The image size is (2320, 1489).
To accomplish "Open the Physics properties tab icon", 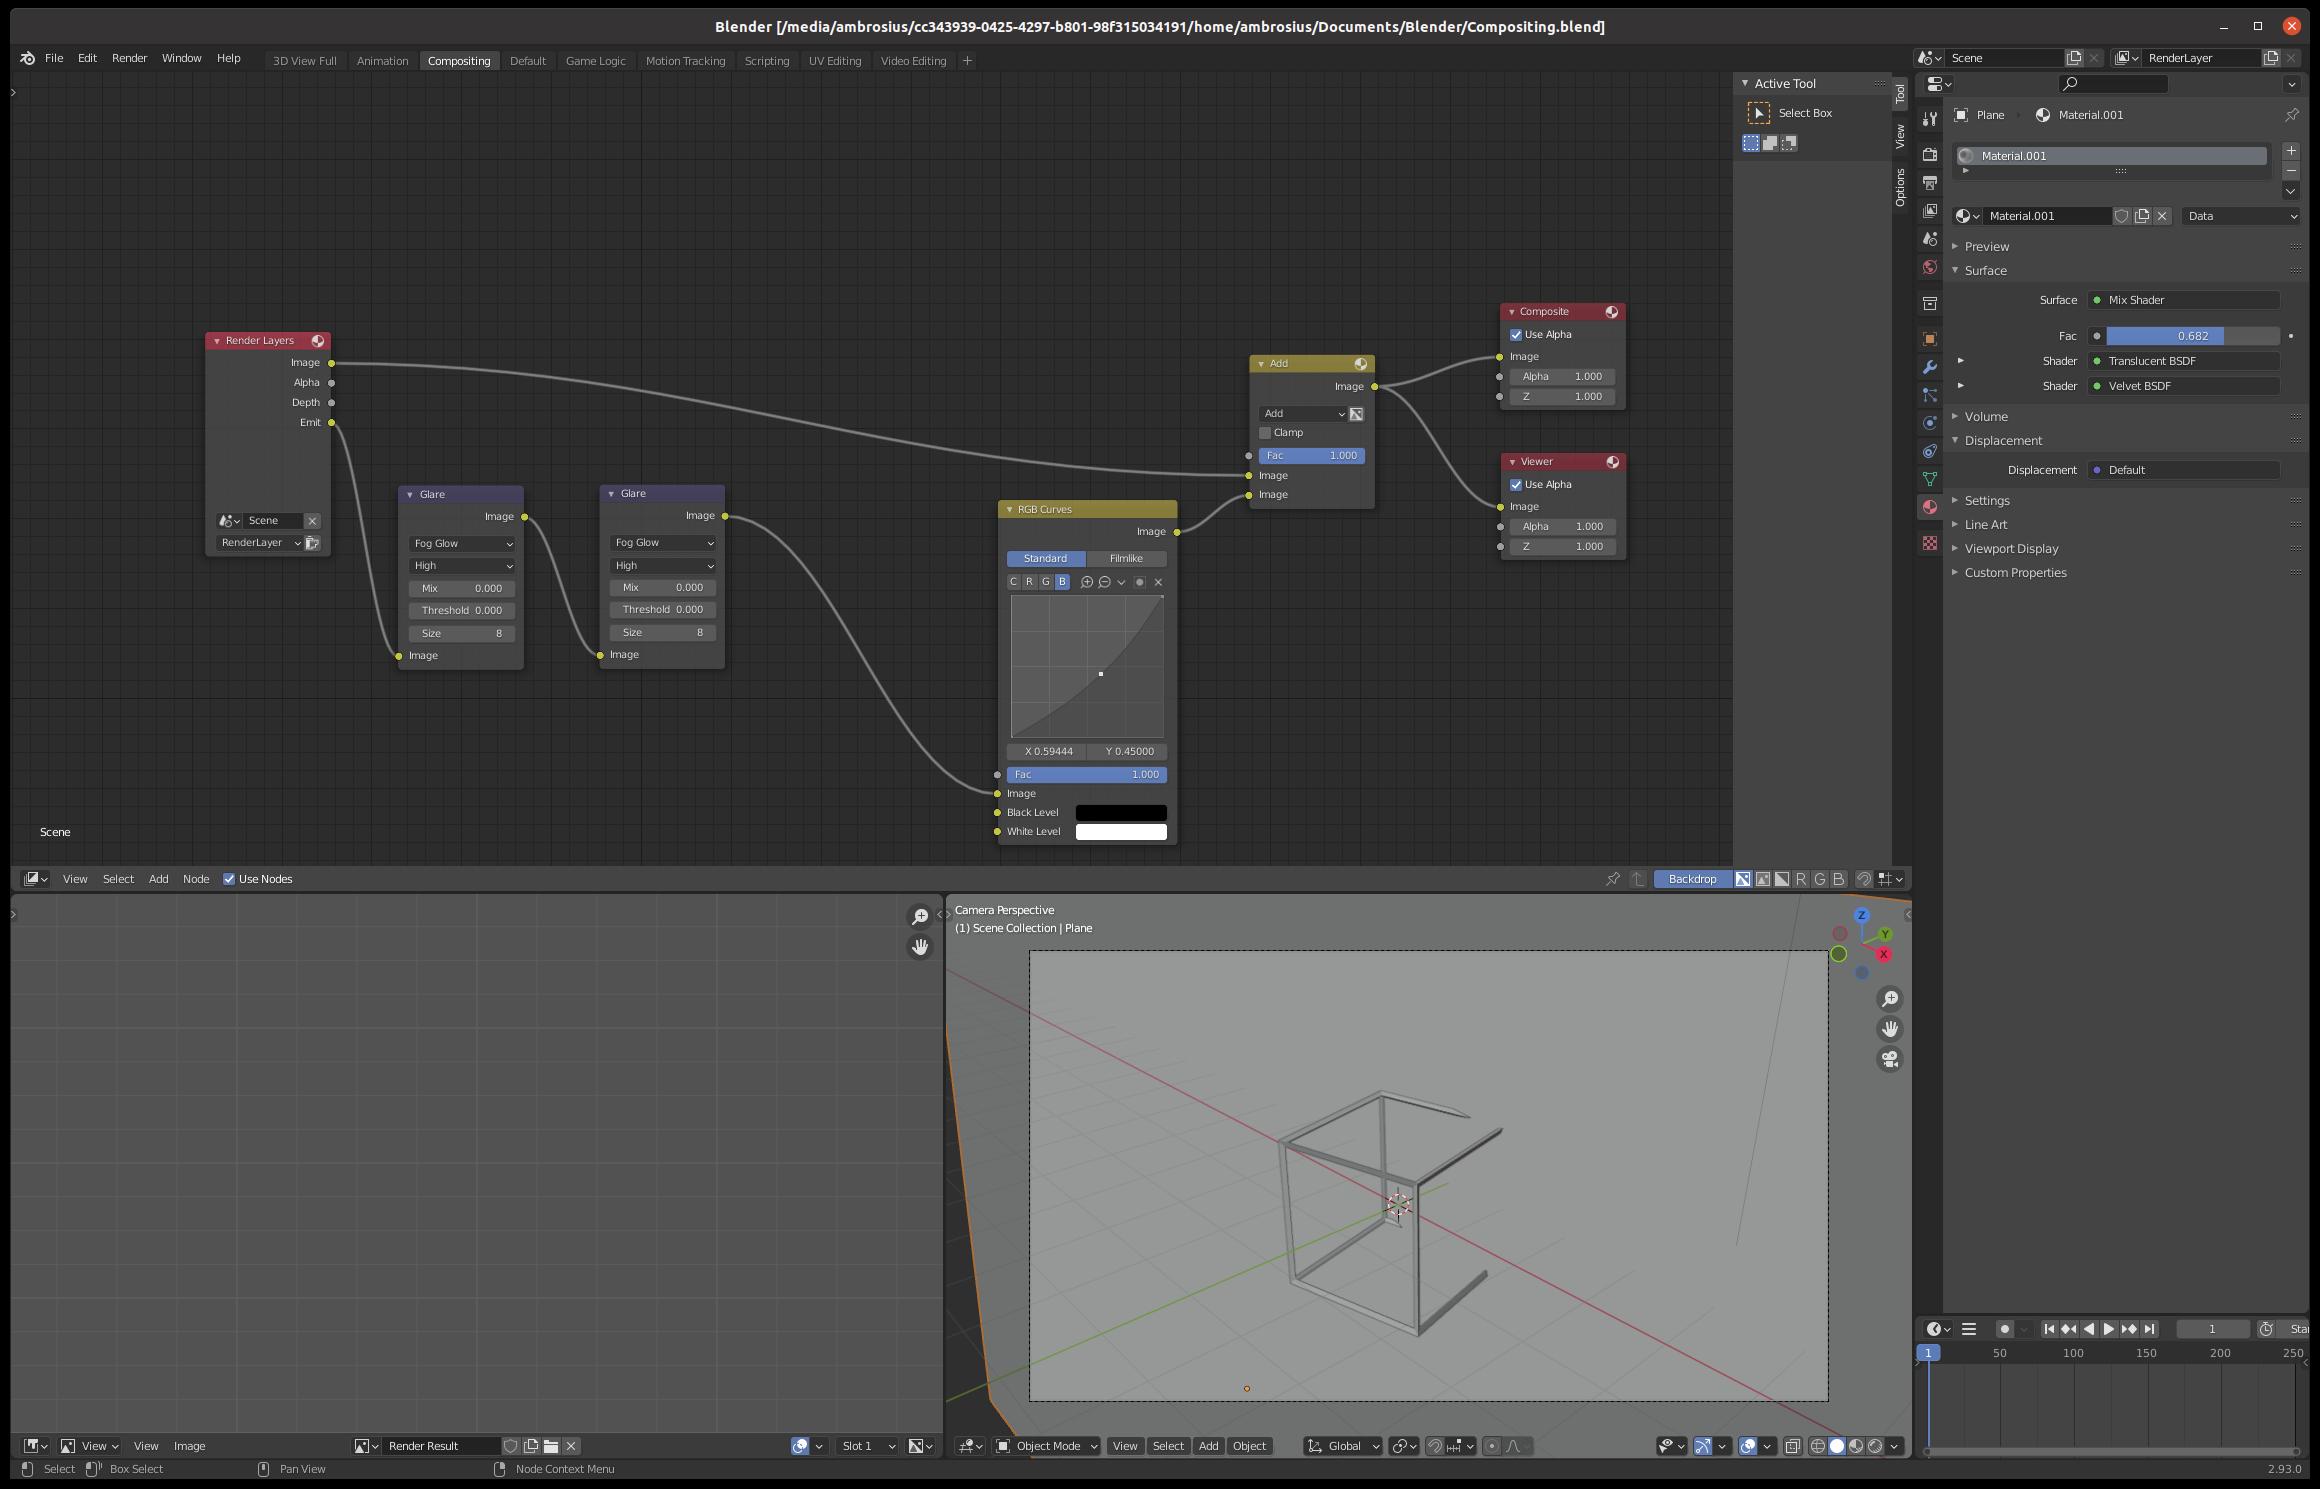I will (1930, 423).
